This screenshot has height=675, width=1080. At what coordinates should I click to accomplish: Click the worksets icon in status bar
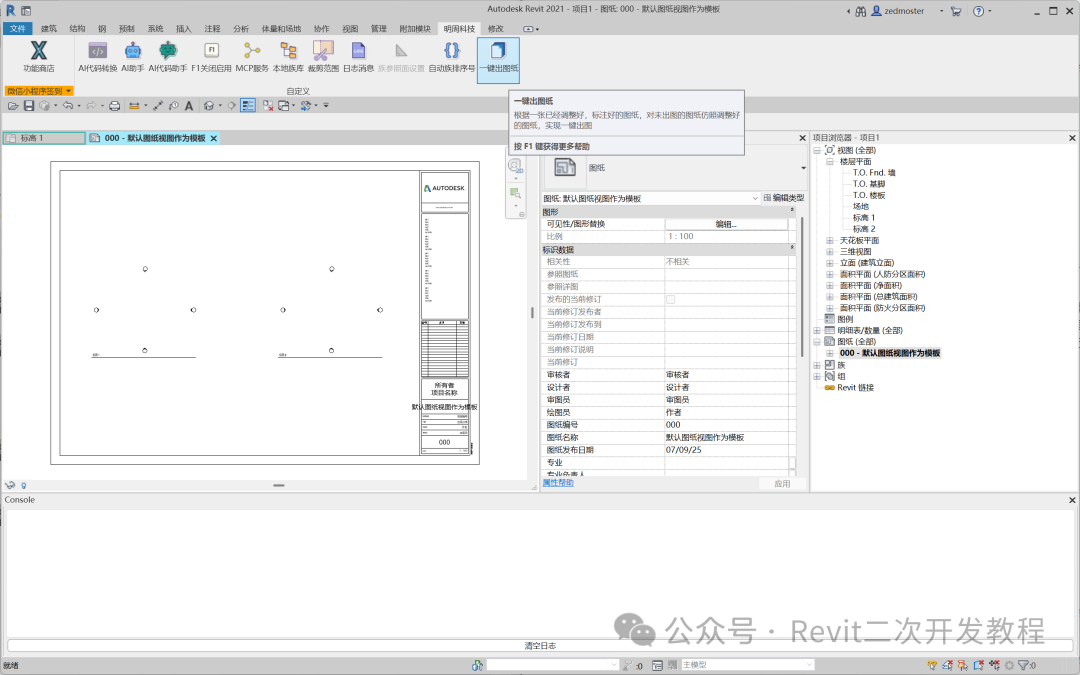click(x=477, y=665)
